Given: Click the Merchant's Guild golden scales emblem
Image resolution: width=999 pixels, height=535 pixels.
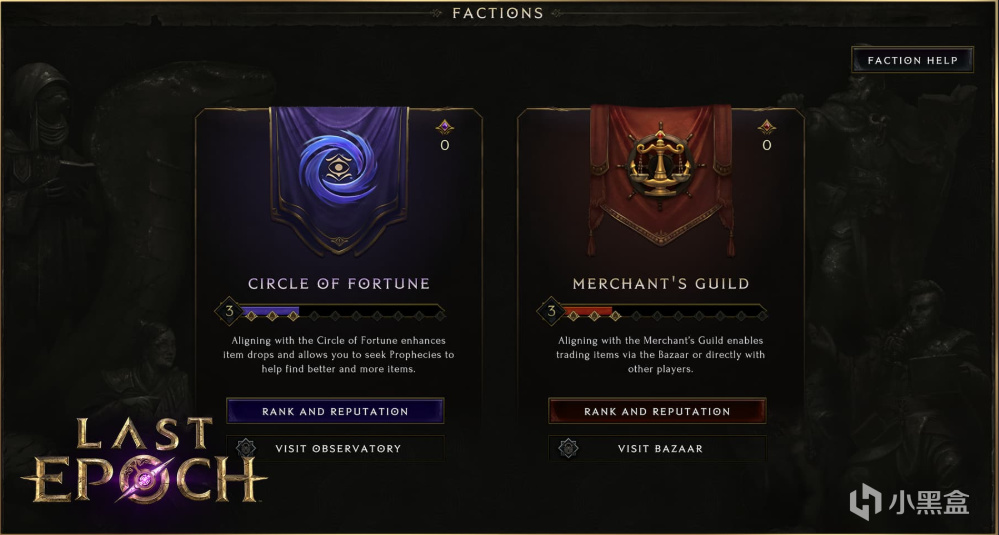Looking at the screenshot, I should [660, 164].
